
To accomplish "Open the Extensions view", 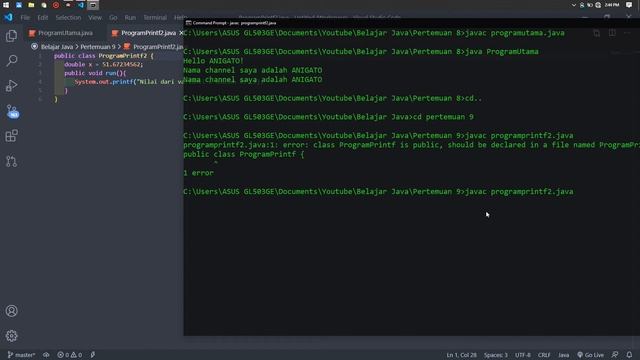I will [11, 136].
